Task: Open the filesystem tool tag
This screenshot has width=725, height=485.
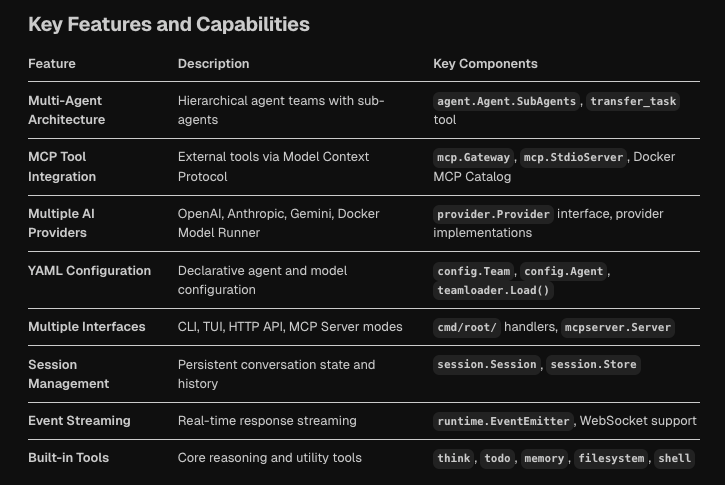Action: [x=611, y=458]
